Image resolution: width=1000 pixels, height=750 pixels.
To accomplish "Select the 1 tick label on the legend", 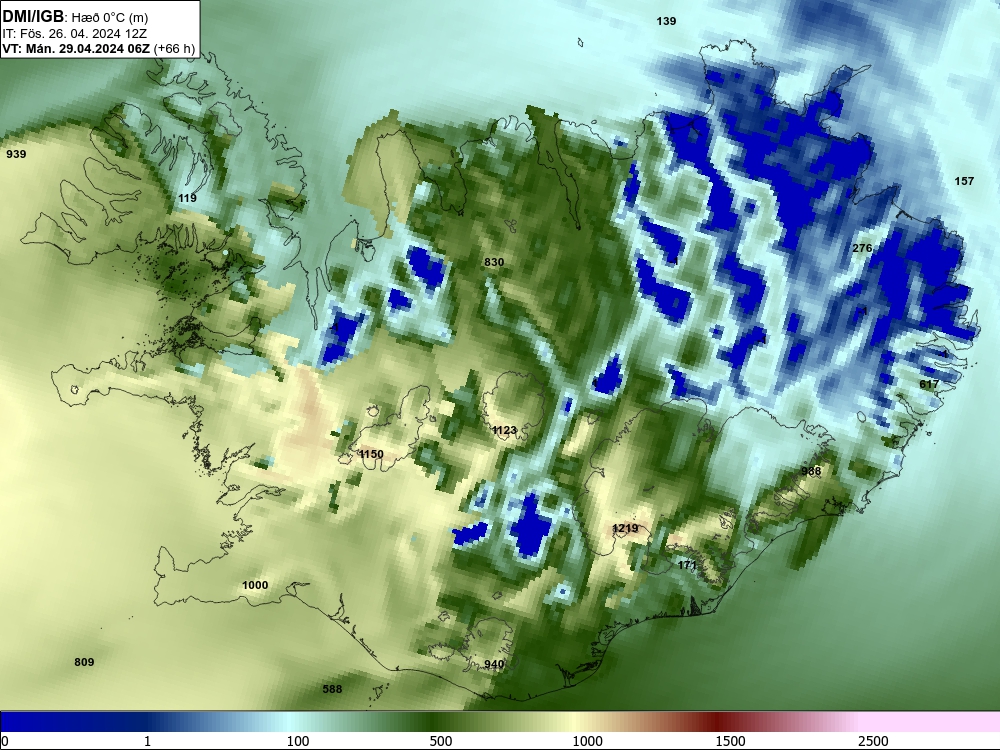I will coord(147,741).
